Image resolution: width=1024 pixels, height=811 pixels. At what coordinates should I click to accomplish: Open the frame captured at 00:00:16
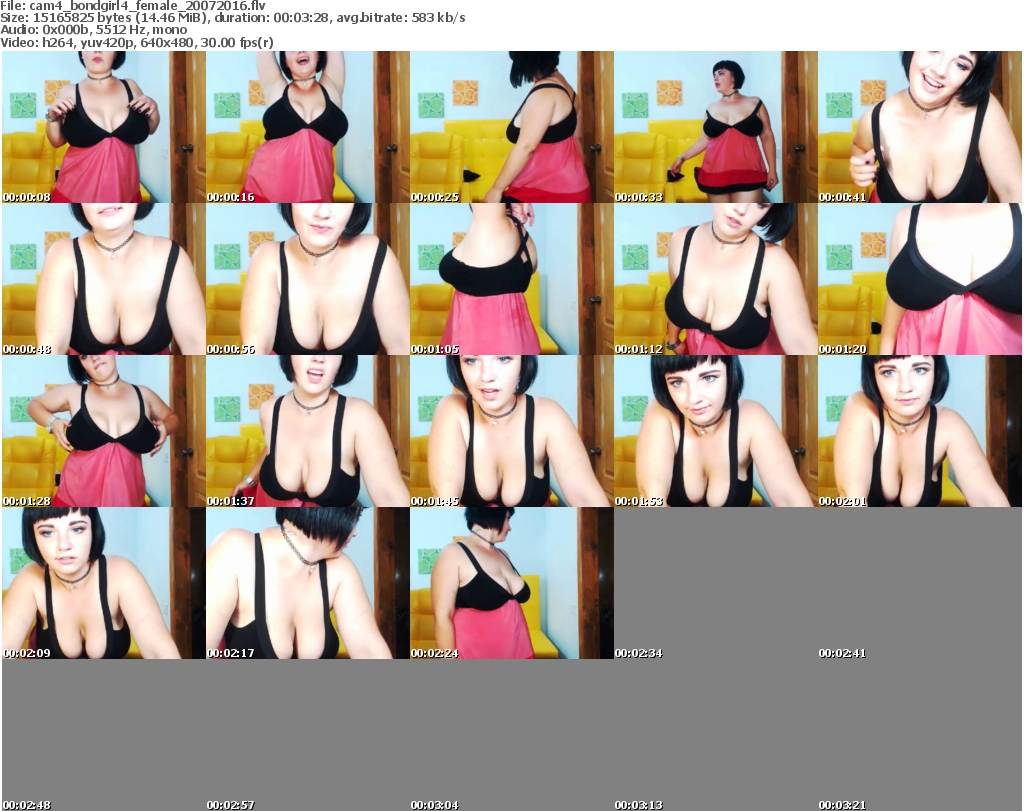[x=308, y=127]
